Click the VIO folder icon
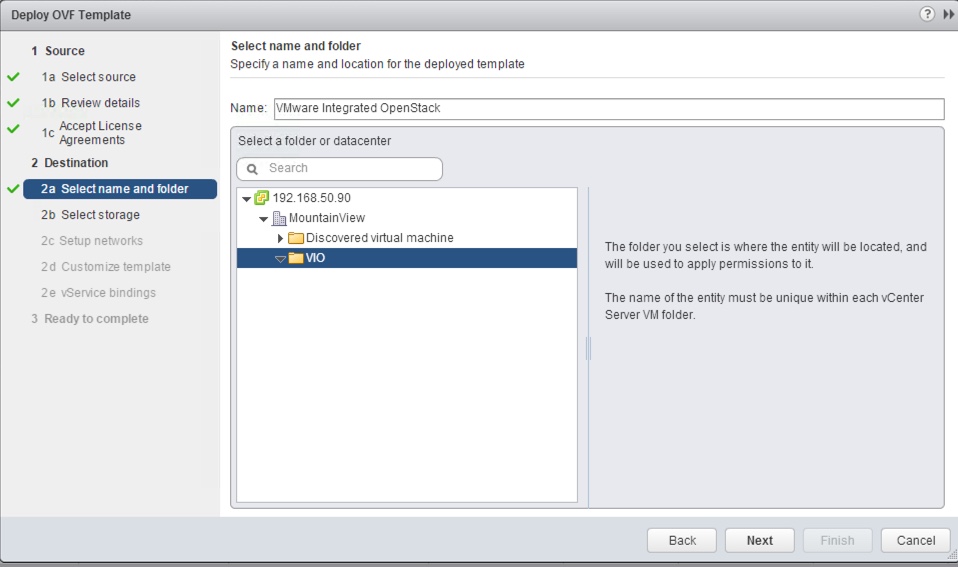The image size is (958, 568). point(296,258)
